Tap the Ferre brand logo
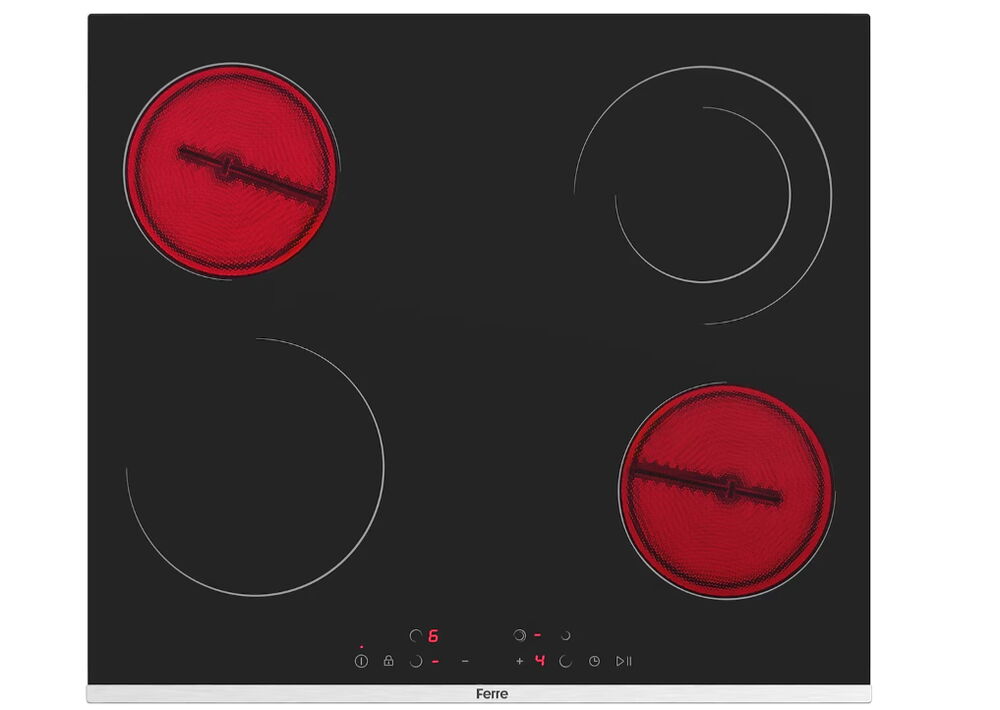1000x710 pixels. point(492,693)
